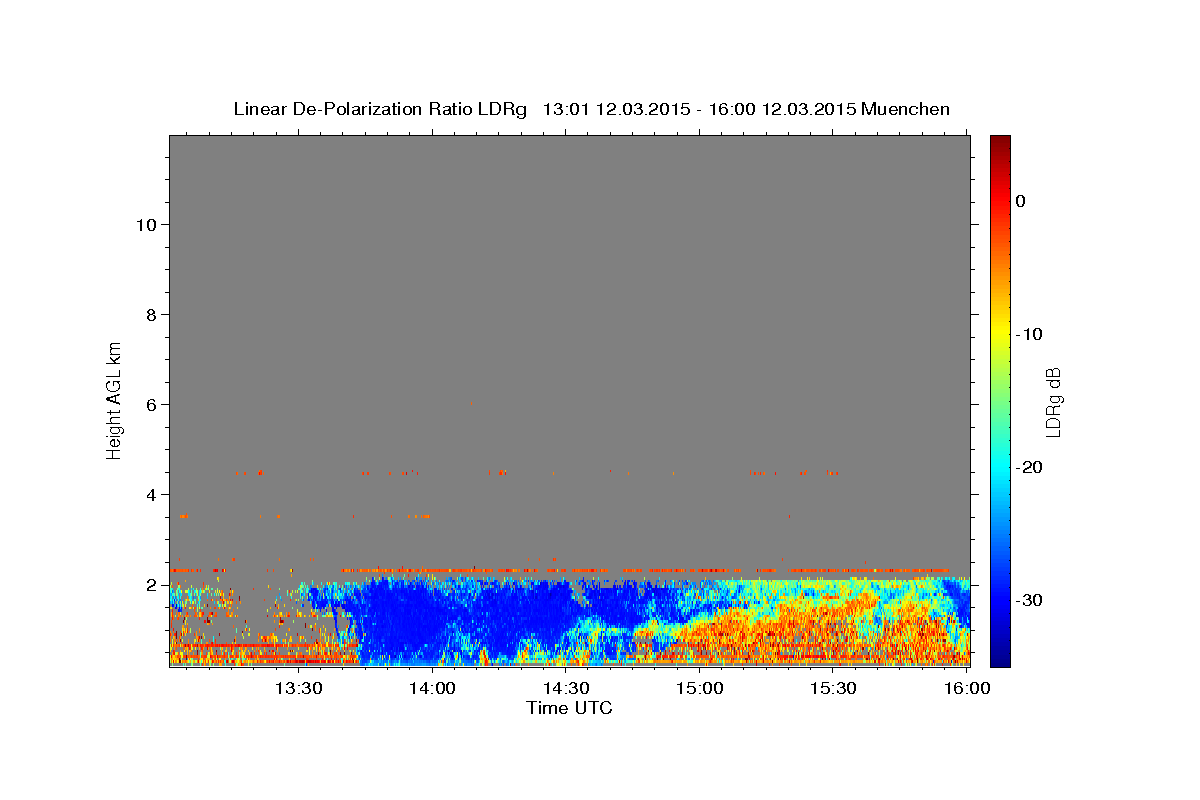Viewport: 1200px width, 800px height.
Task: Click the green section of the colorbar
Action: [999, 400]
